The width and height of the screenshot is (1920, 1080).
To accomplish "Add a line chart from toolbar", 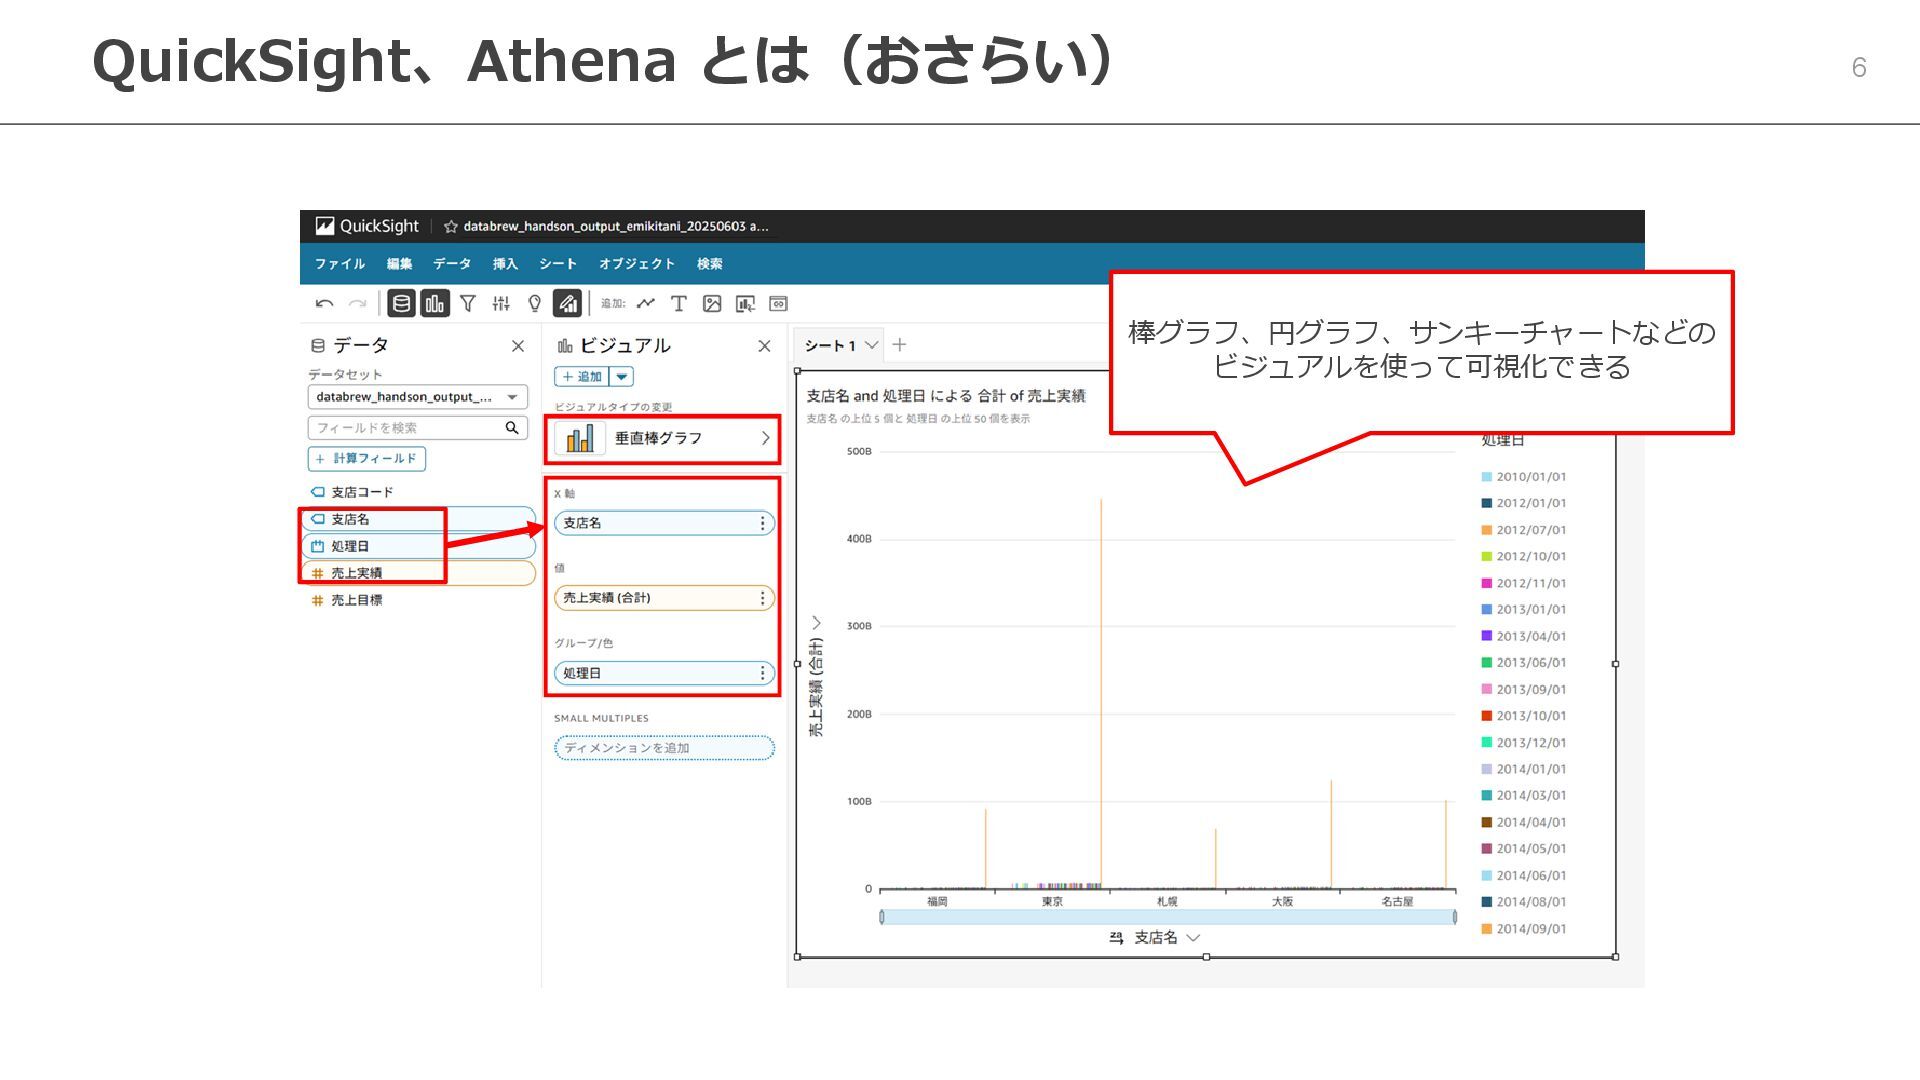I will click(645, 303).
